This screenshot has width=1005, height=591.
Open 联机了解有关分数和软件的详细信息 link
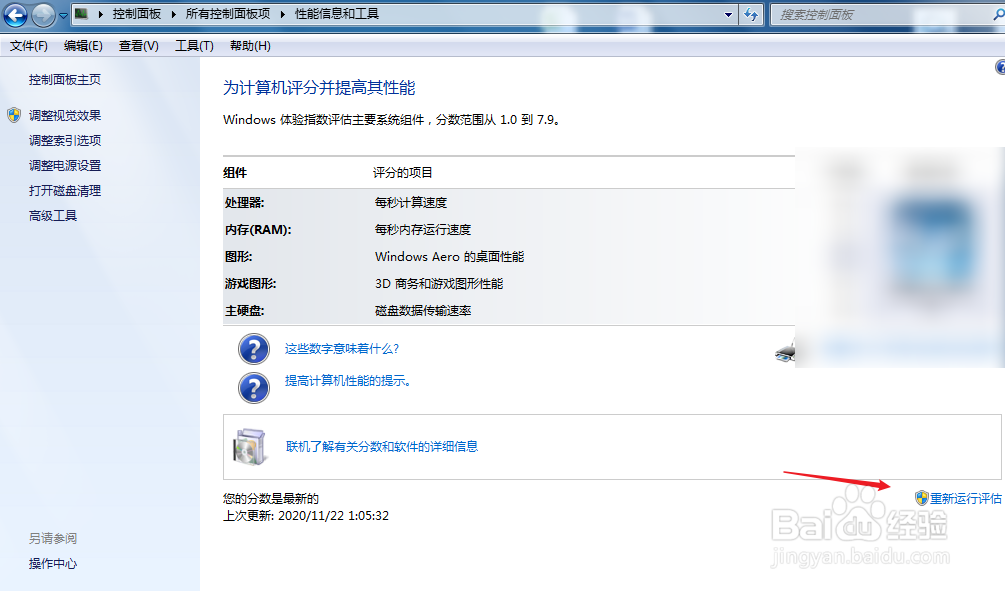pos(382,446)
